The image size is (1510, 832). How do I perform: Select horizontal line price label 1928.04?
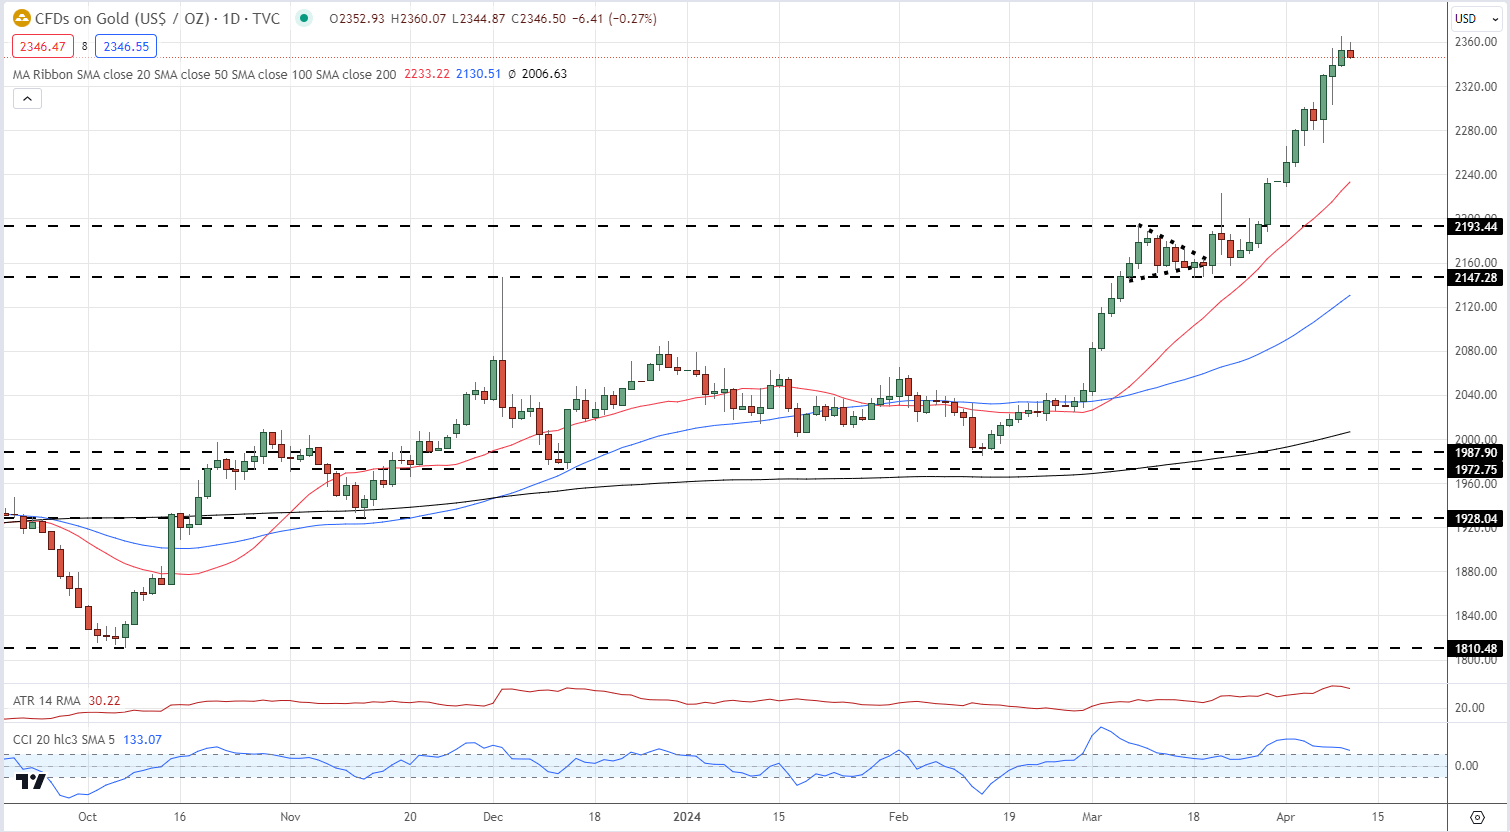1475,519
